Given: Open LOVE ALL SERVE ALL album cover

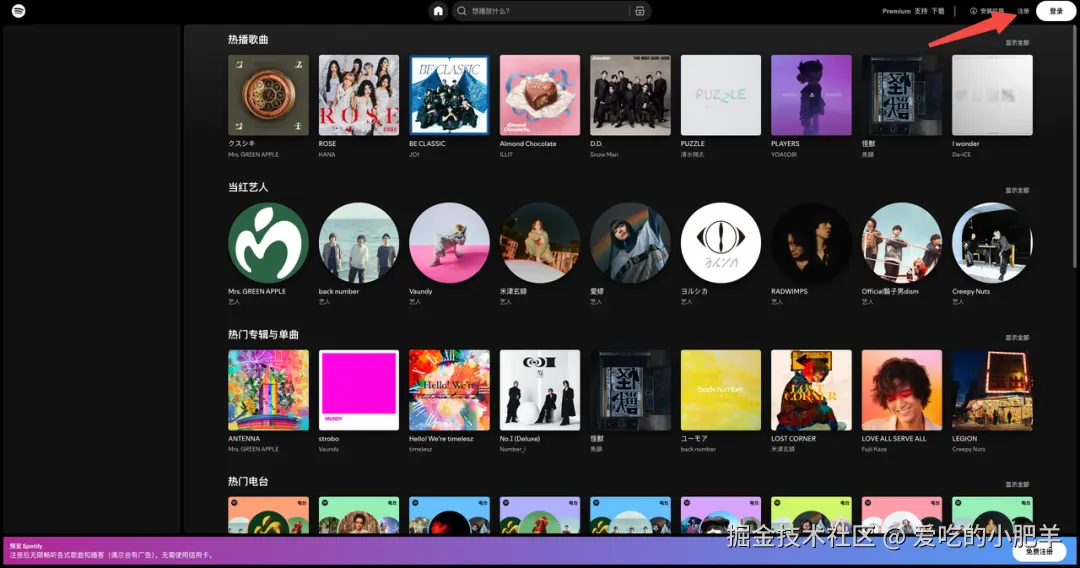Looking at the screenshot, I should point(902,390).
